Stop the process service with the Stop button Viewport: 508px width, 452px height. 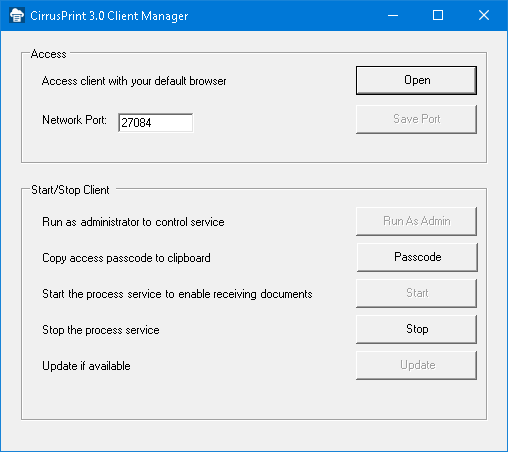click(x=416, y=329)
